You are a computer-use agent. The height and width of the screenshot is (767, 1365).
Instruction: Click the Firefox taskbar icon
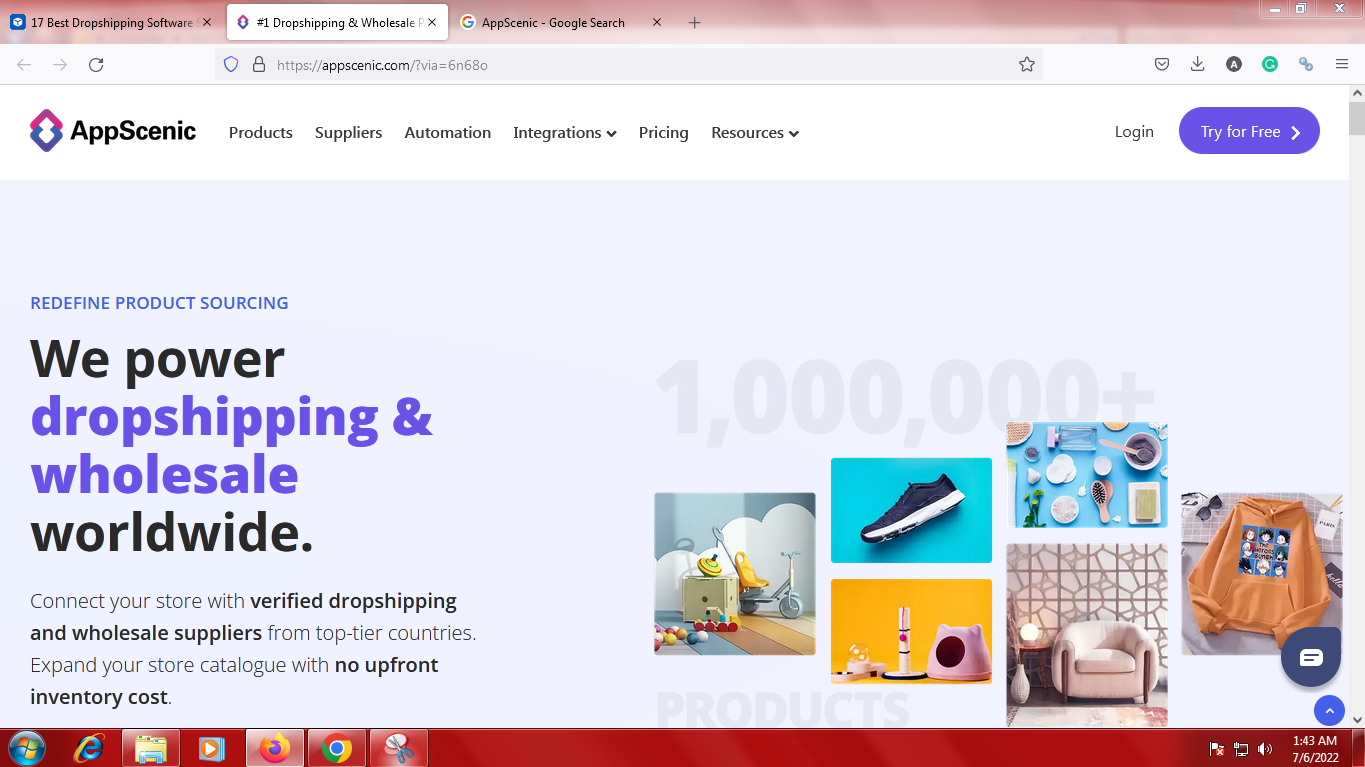[274, 748]
